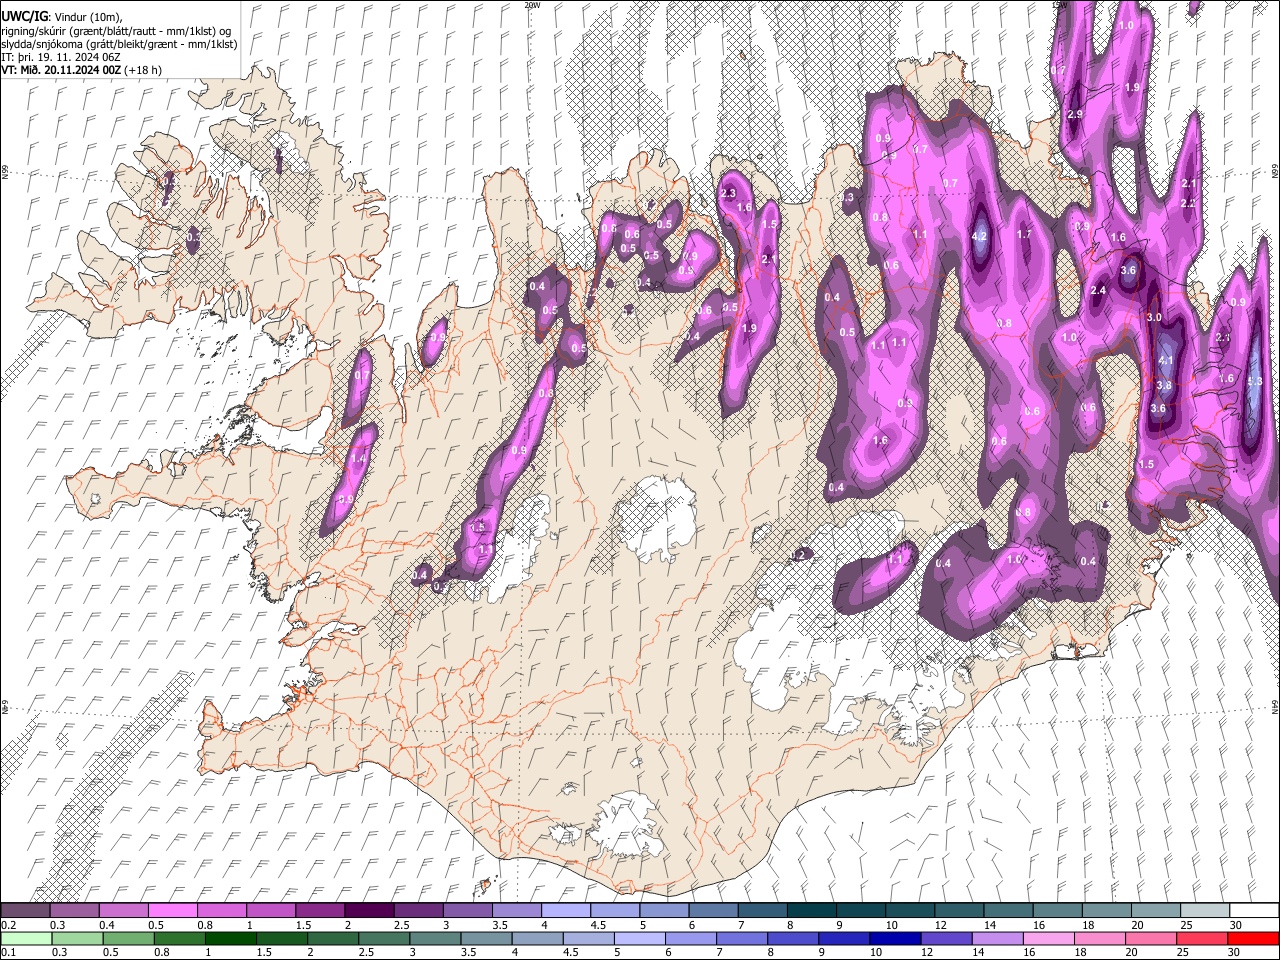Click the violet 12 swatch, bottom legend

tap(945, 939)
